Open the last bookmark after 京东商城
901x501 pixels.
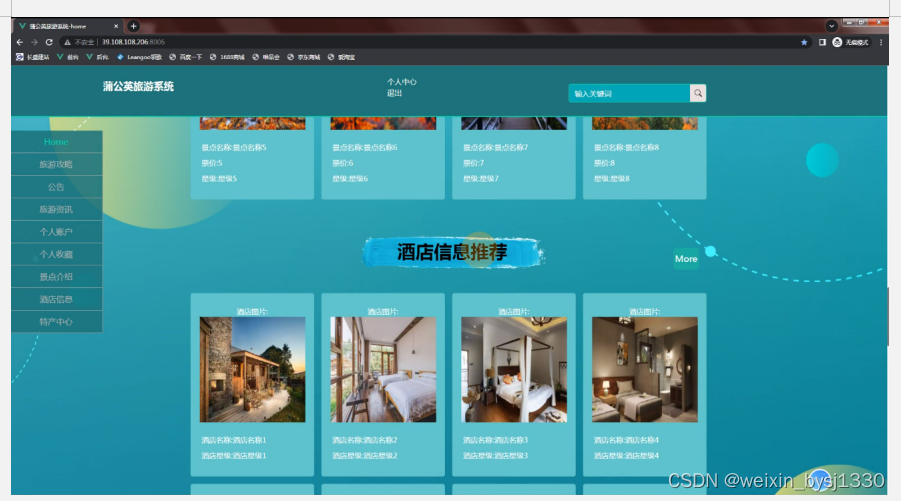click(341, 57)
